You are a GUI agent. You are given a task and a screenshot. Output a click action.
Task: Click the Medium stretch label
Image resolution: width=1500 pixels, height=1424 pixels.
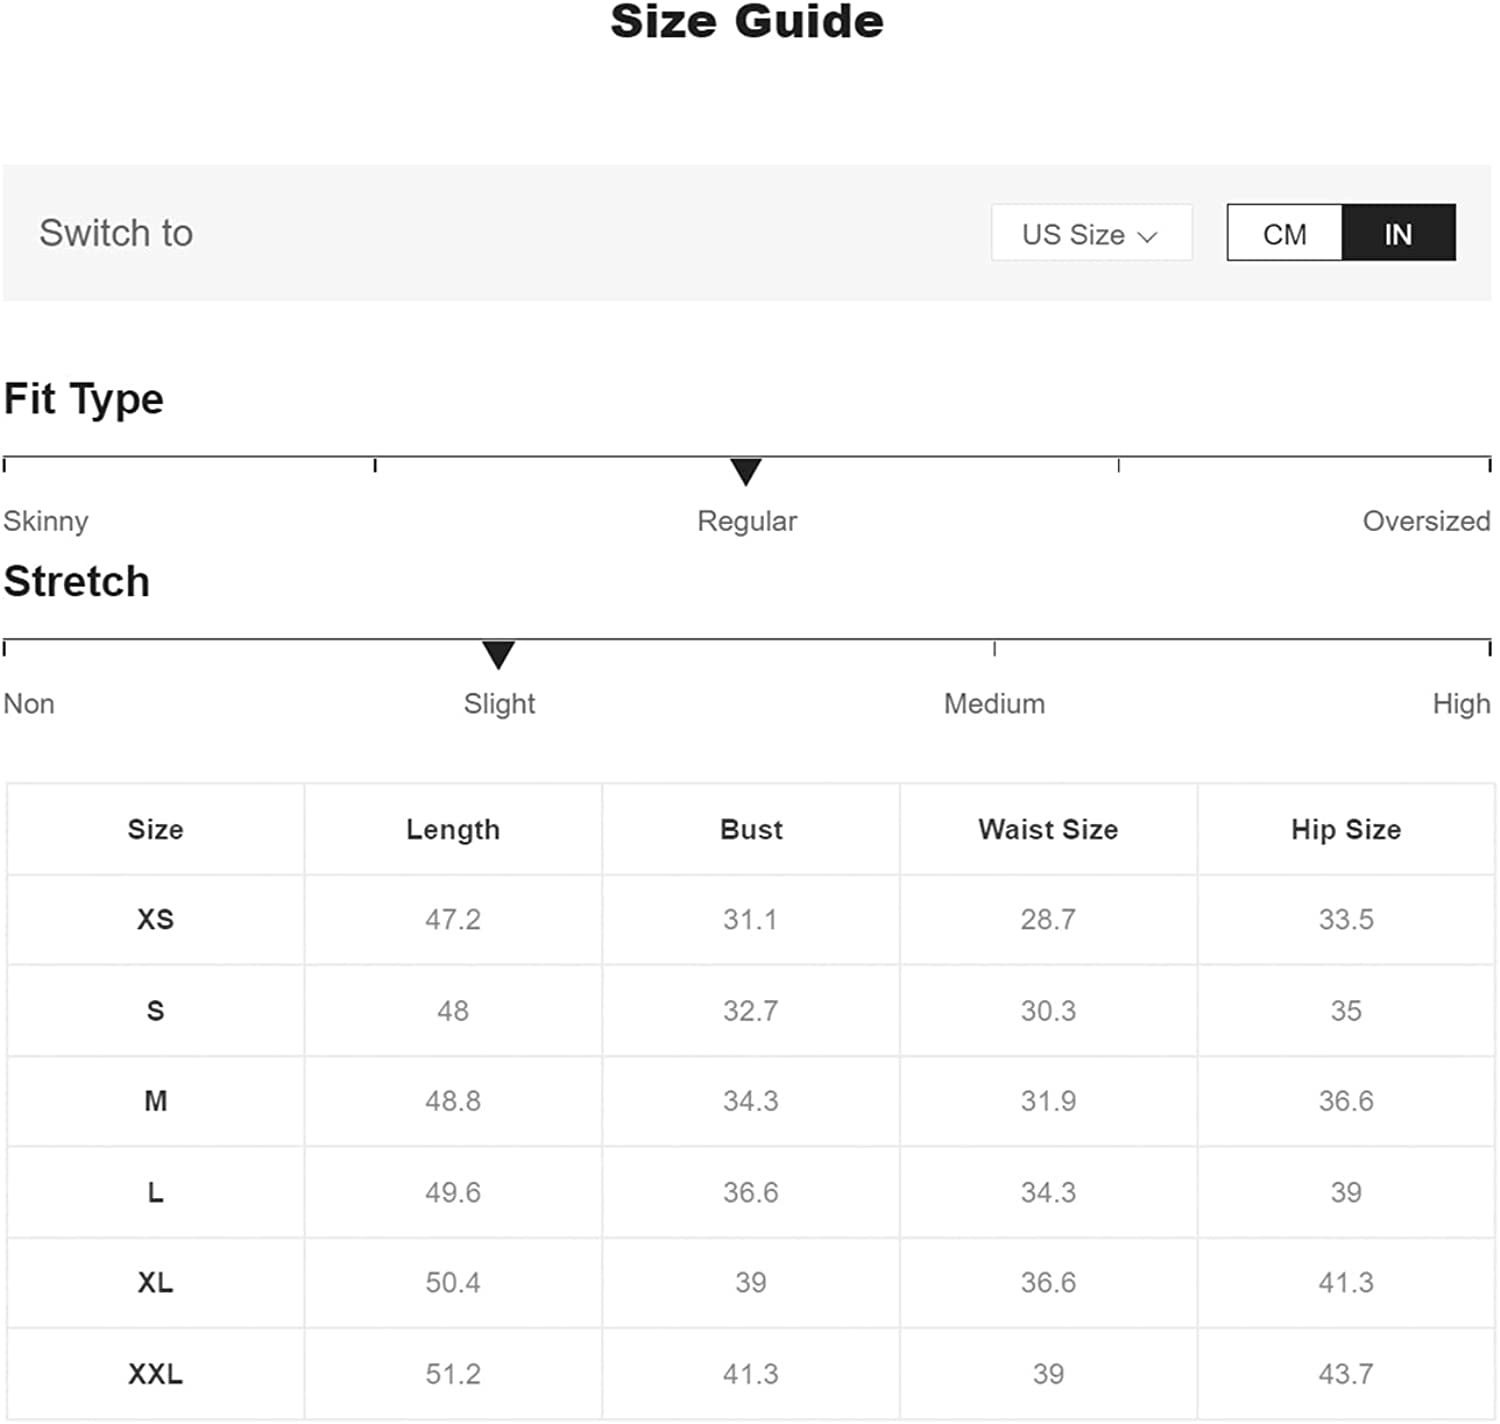point(994,704)
